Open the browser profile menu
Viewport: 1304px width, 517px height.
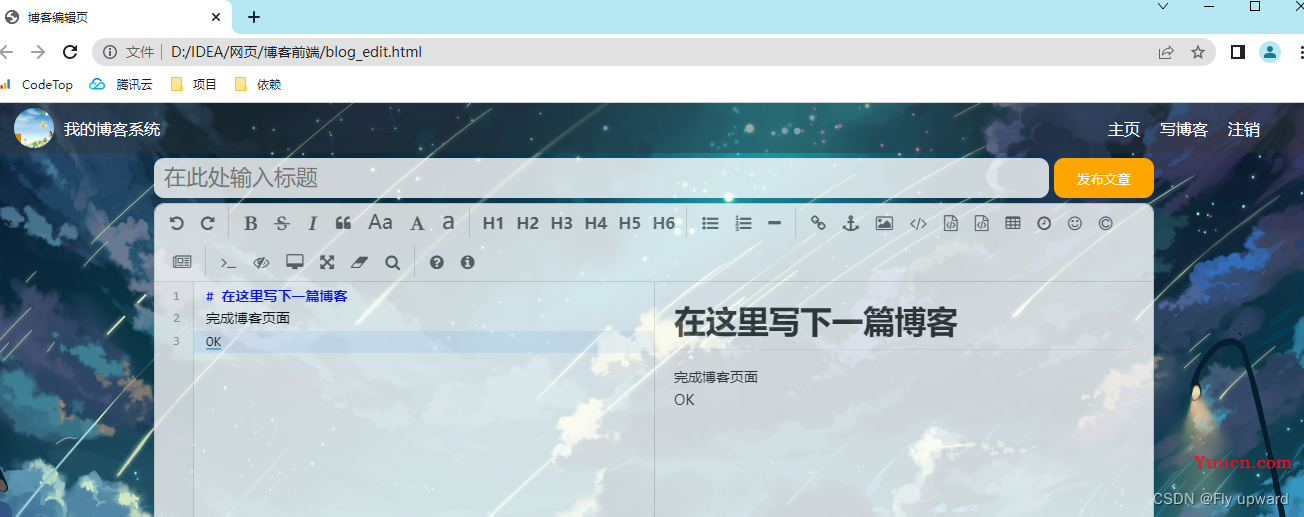(1270, 52)
